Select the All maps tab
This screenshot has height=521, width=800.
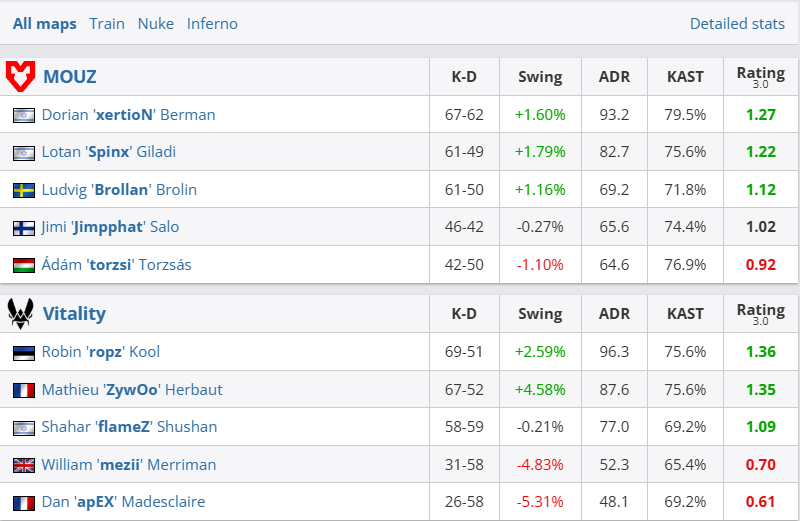[45, 23]
